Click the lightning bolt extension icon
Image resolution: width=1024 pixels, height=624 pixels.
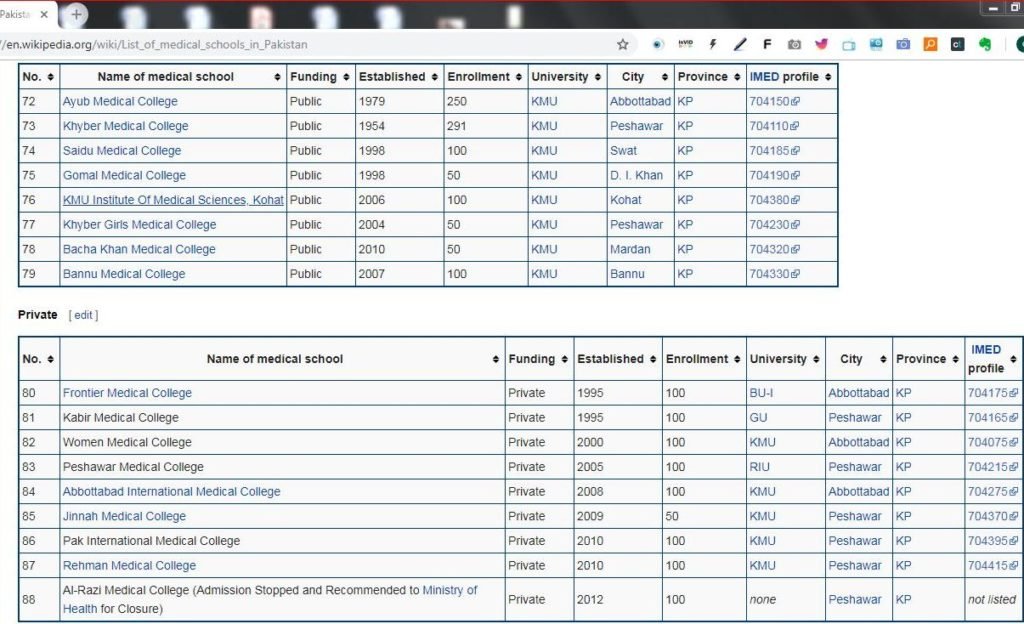712,44
